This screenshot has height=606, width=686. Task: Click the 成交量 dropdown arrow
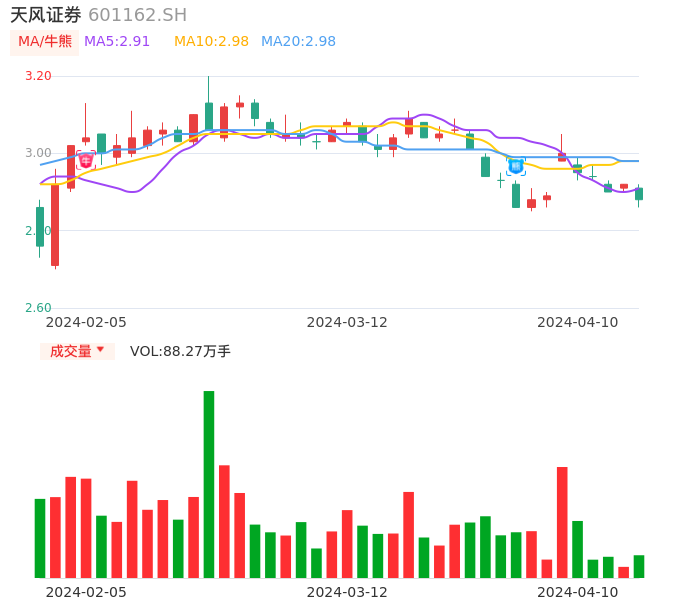pyautogui.click(x=100, y=350)
